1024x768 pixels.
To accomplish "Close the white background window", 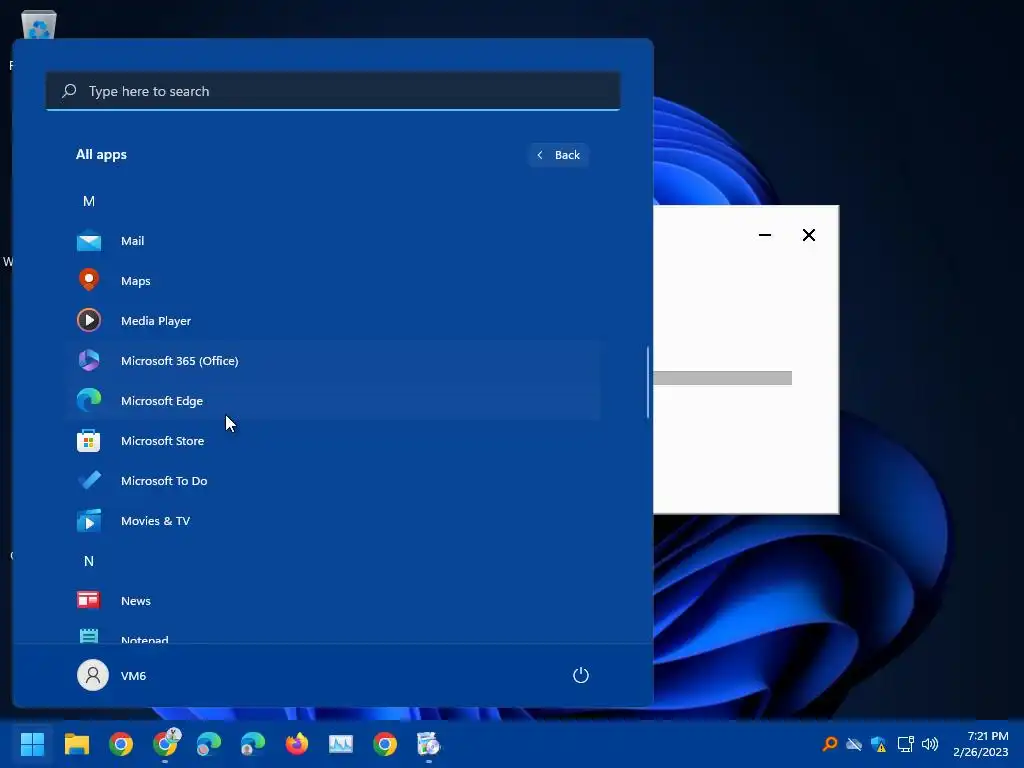I will tap(808, 234).
